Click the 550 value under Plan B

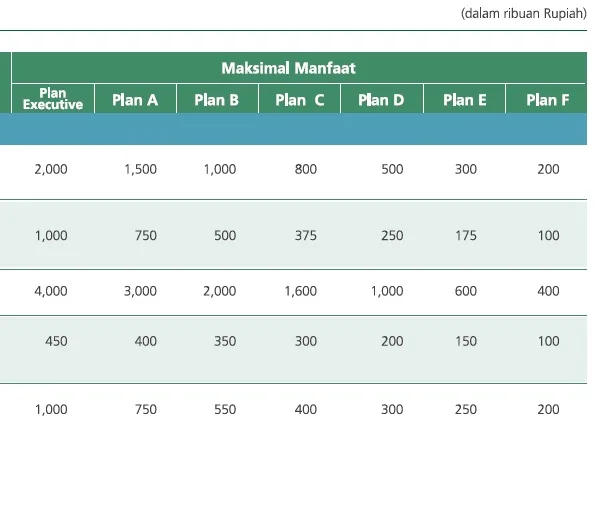pyautogui.click(x=225, y=410)
